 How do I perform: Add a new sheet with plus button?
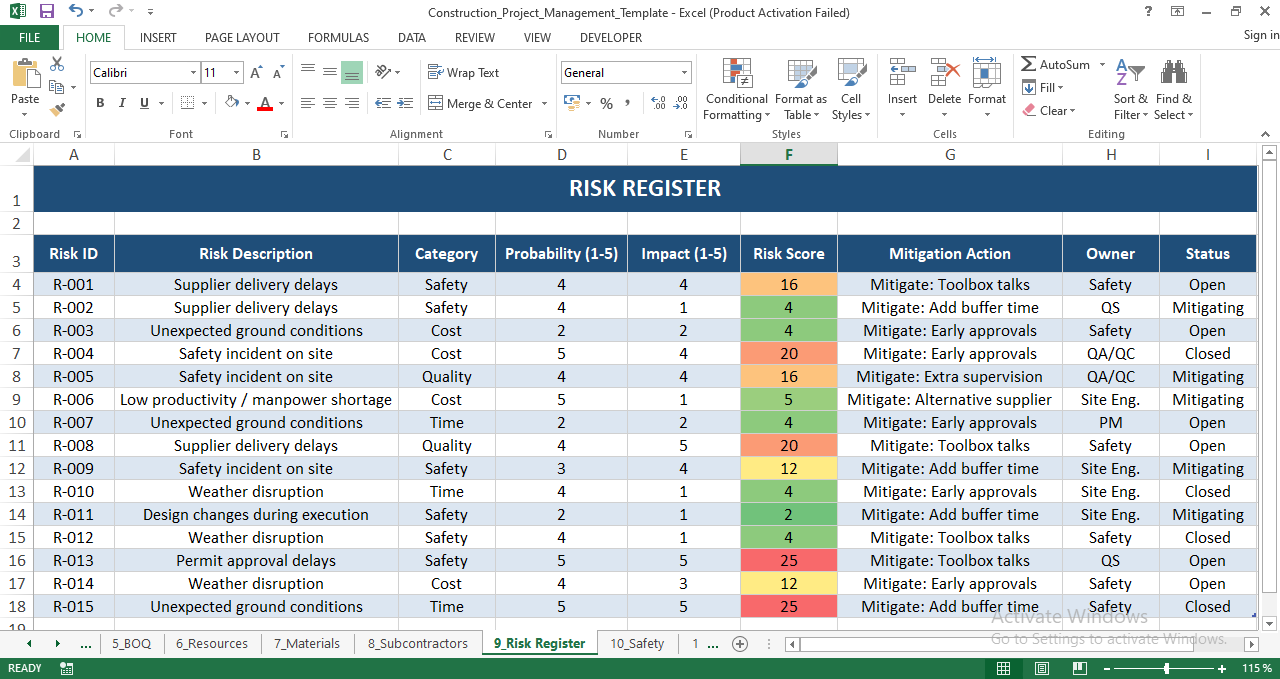(x=740, y=644)
